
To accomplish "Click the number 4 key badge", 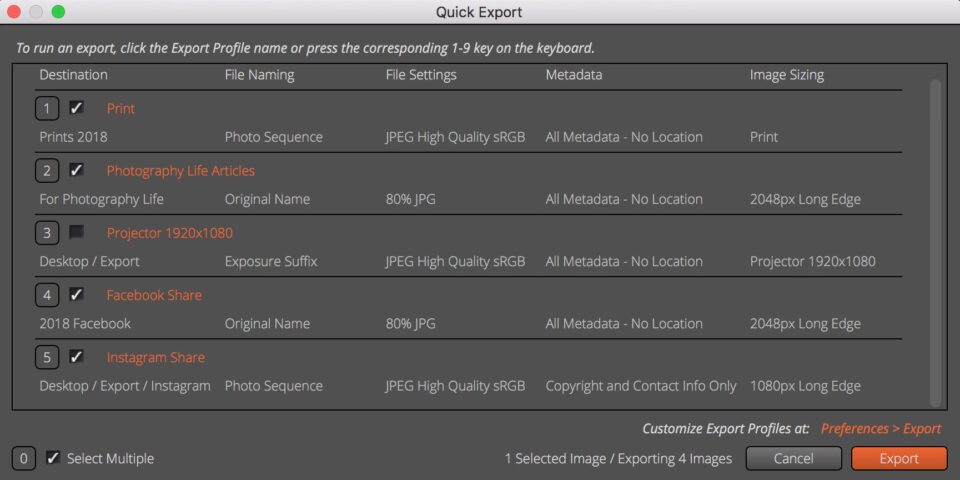I will point(47,295).
